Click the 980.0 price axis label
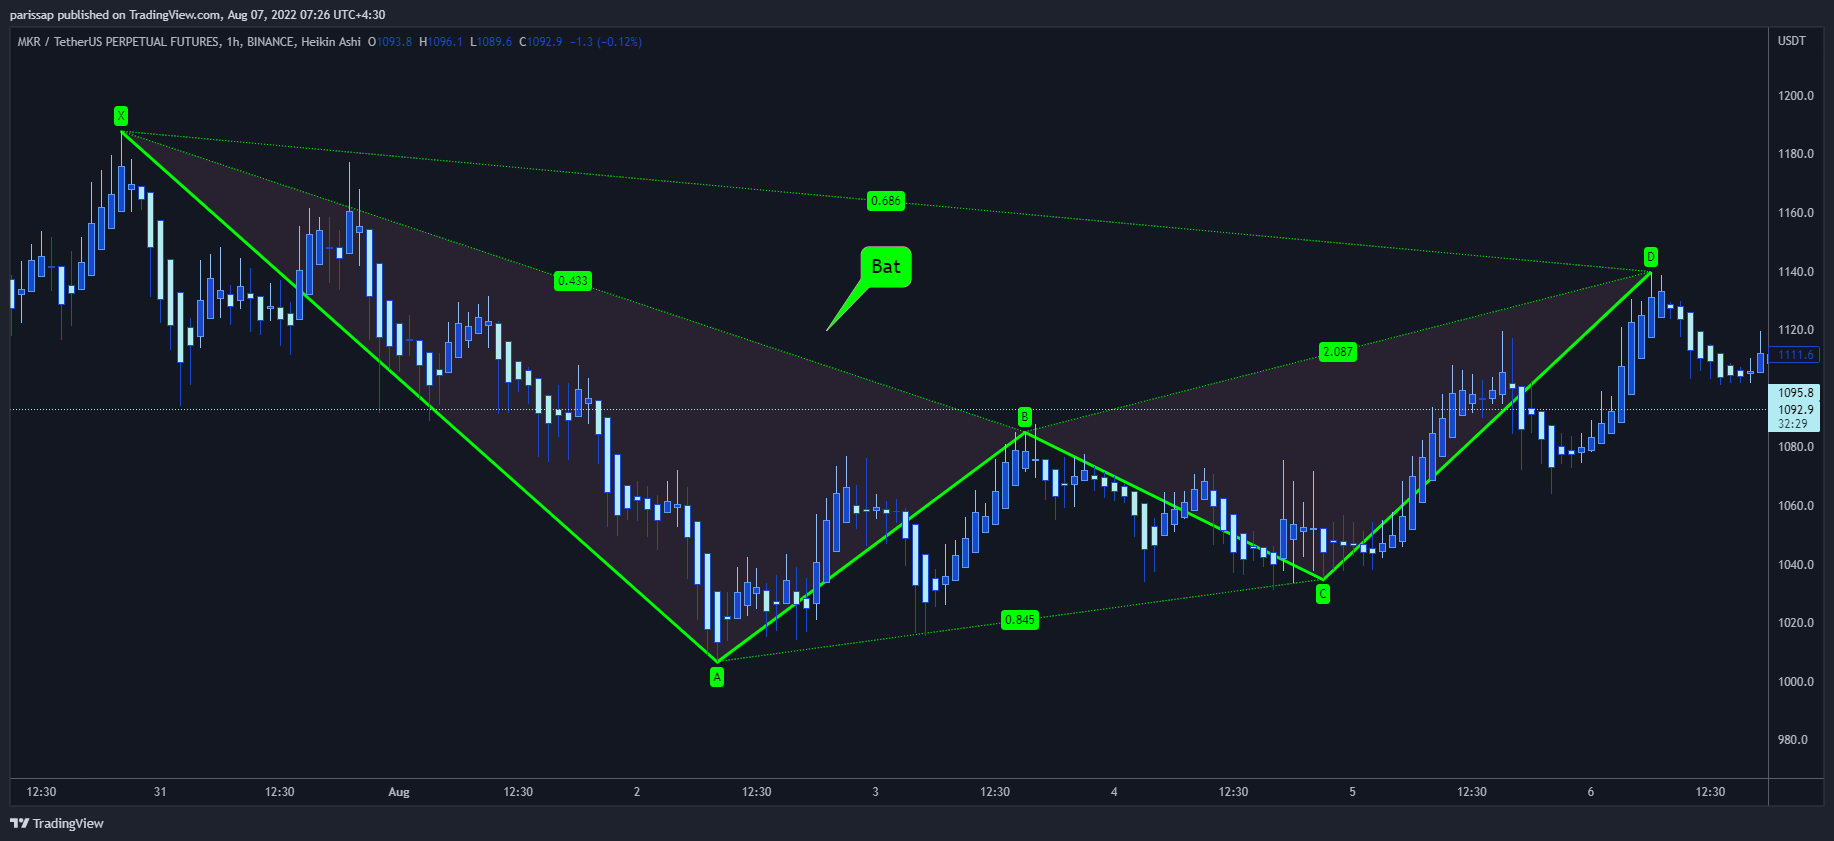The height and width of the screenshot is (841, 1834). [x=1793, y=740]
